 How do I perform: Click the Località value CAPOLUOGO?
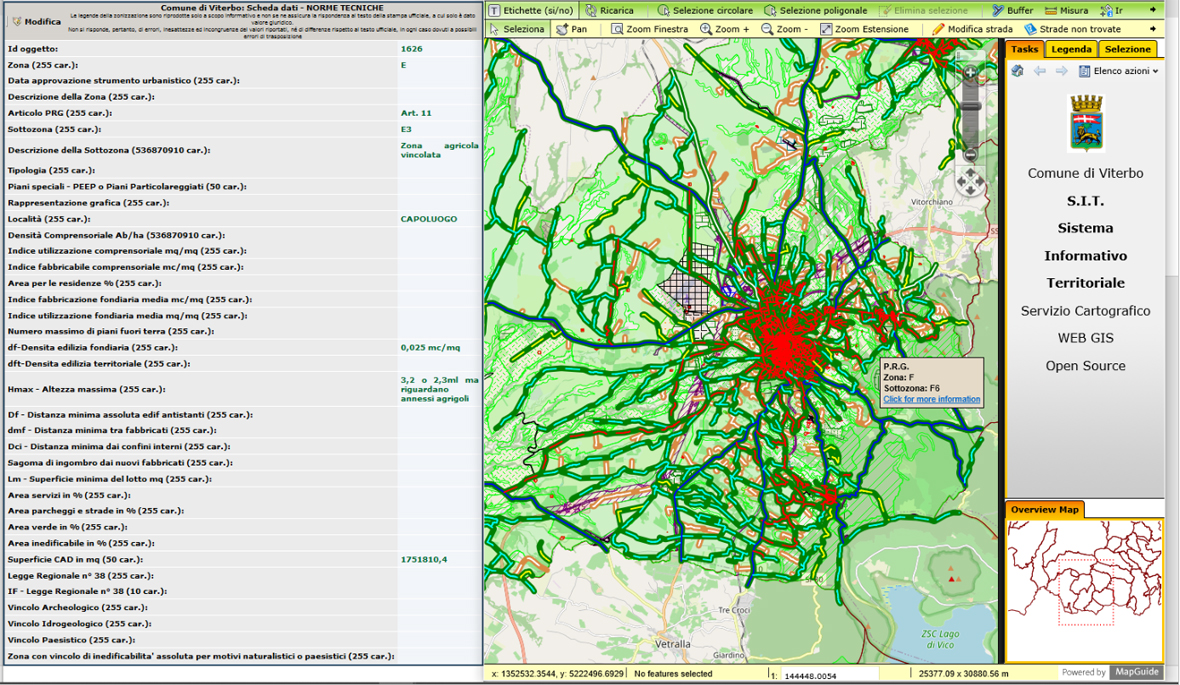429,219
